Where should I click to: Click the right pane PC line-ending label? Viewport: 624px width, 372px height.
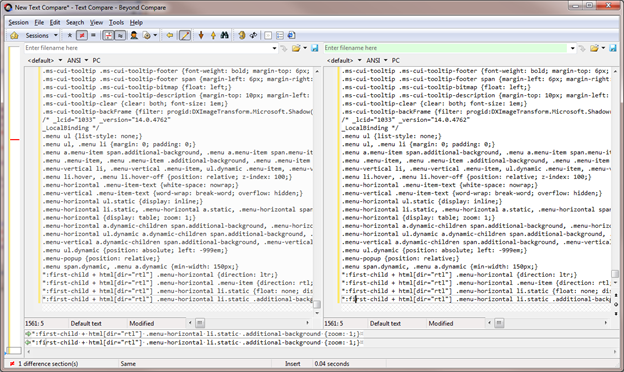[x=396, y=60]
